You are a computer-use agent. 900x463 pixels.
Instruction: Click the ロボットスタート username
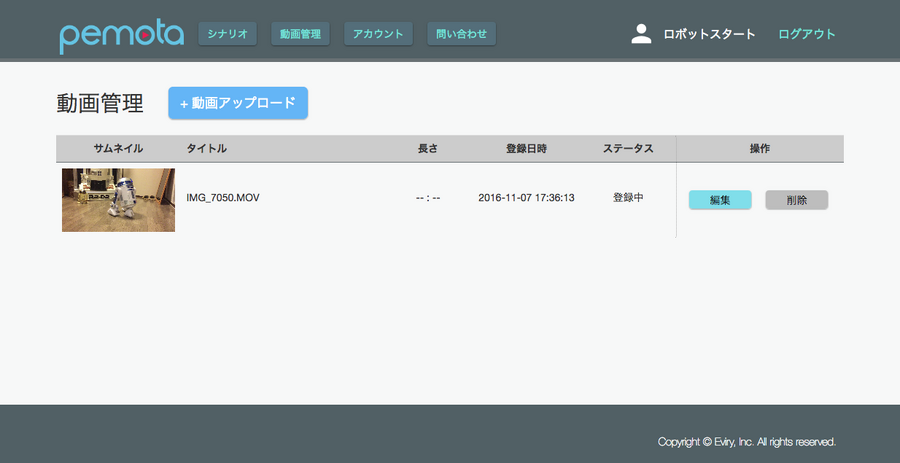tap(709, 34)
